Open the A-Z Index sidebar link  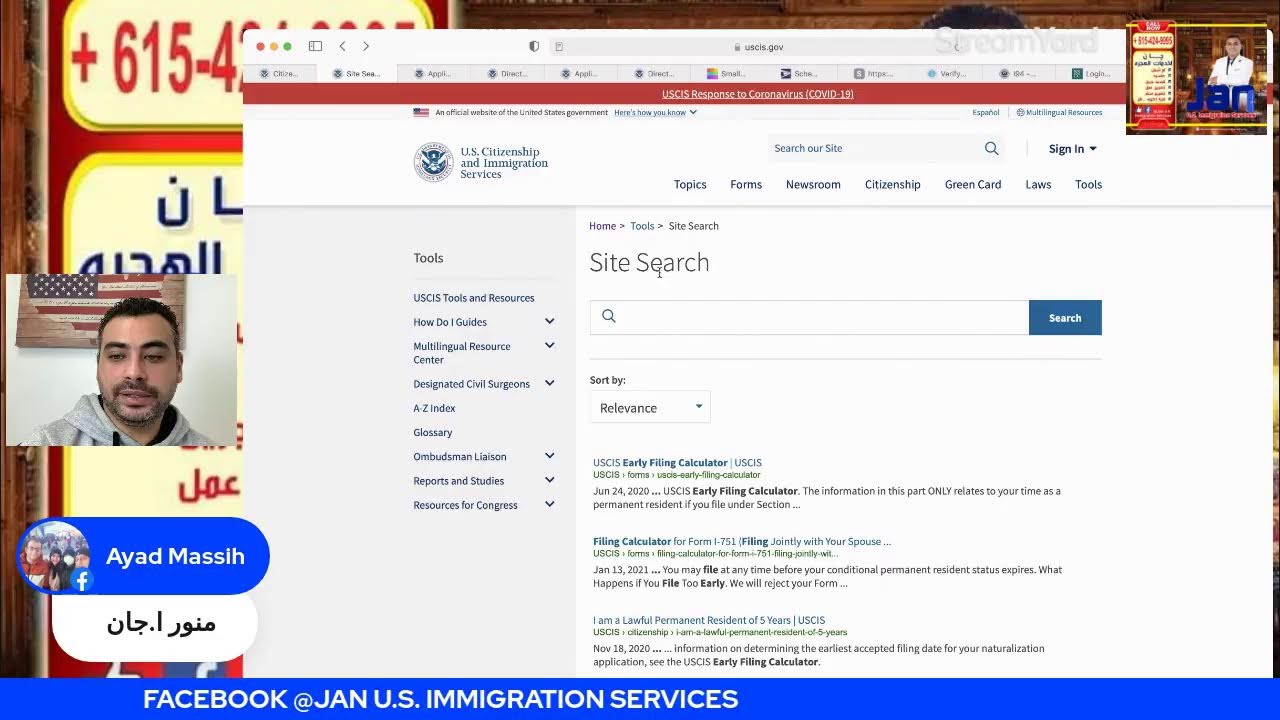coord(434,408)
